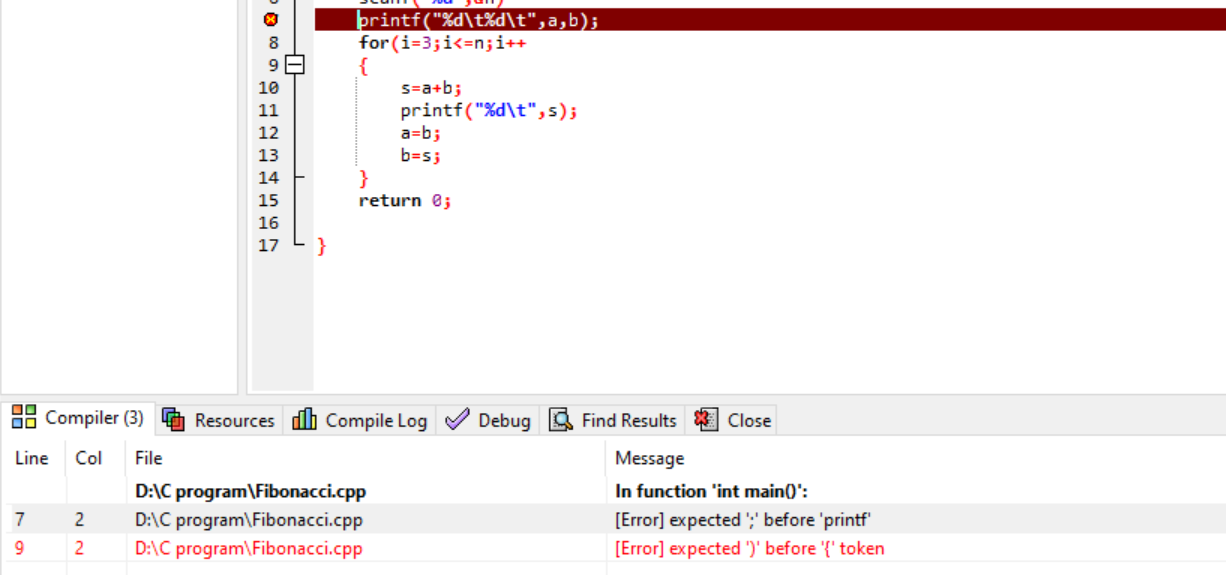Screen dimensions: 1226x575
Task: Collapse the code fold box at line 9
Action: 294,65
